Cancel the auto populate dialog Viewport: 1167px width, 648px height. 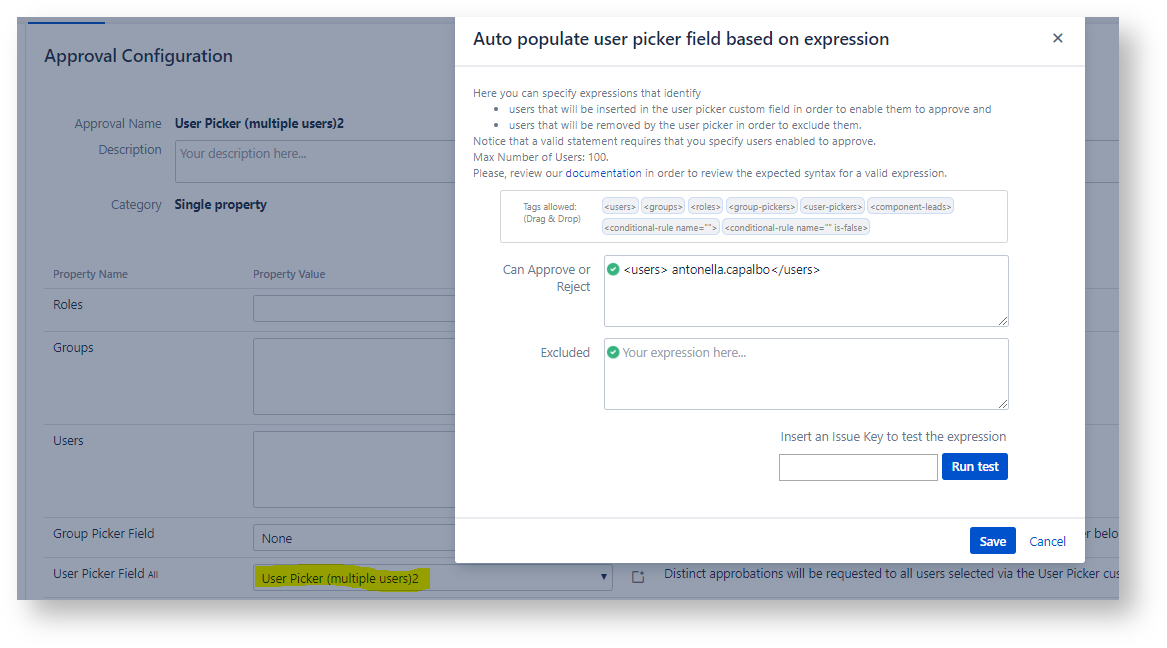tap(1047, 541)
